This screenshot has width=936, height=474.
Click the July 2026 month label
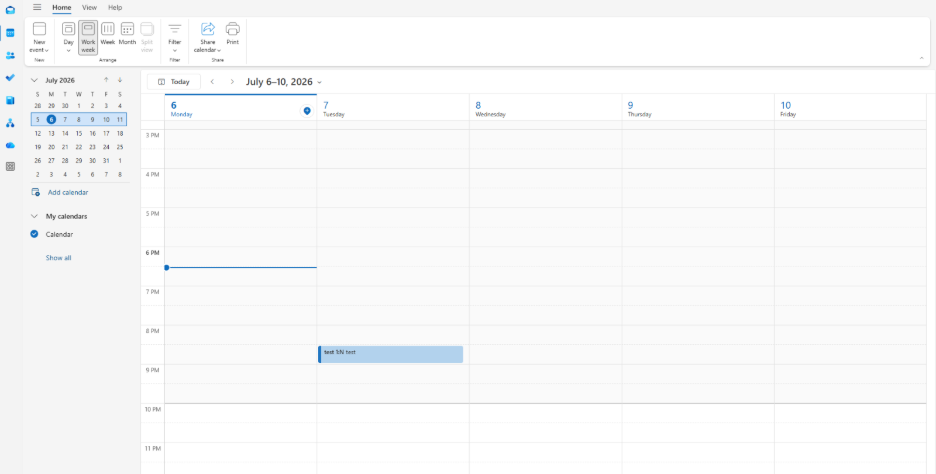coord(60,80)
